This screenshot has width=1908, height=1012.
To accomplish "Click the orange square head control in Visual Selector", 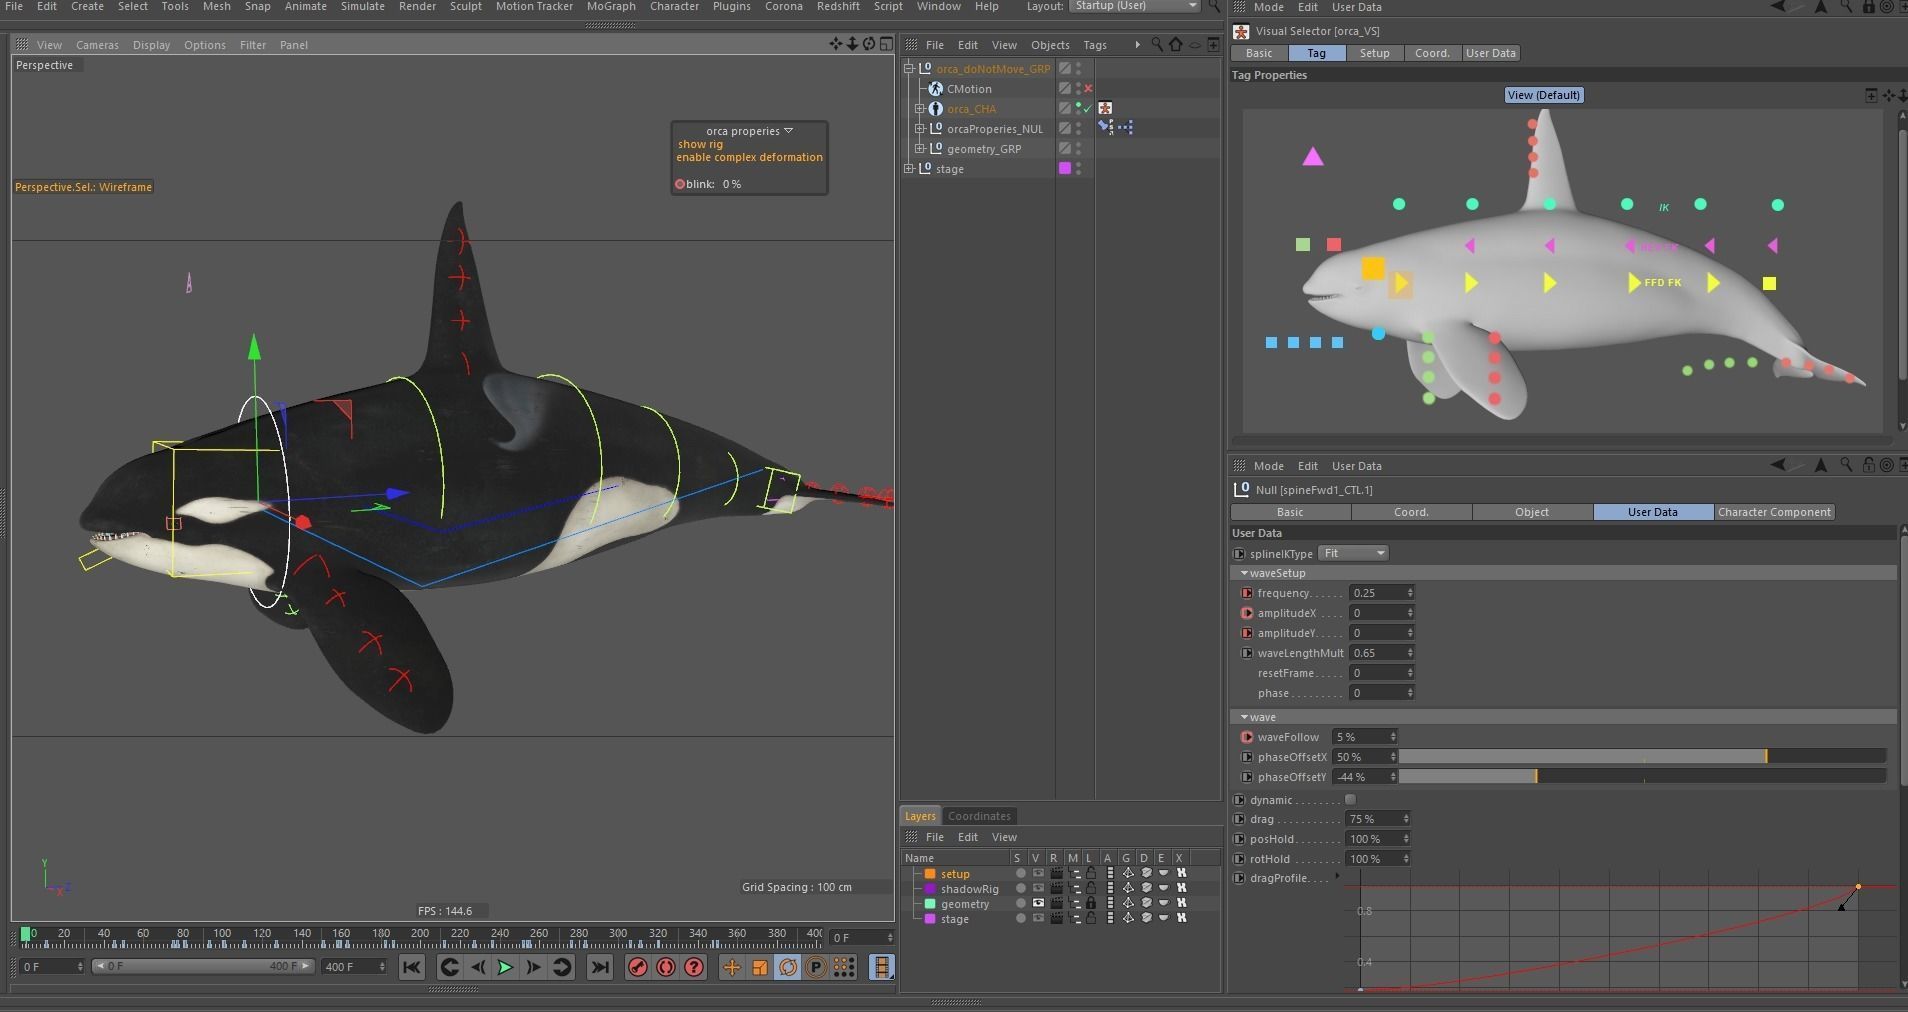I will tap(1373, 268).
